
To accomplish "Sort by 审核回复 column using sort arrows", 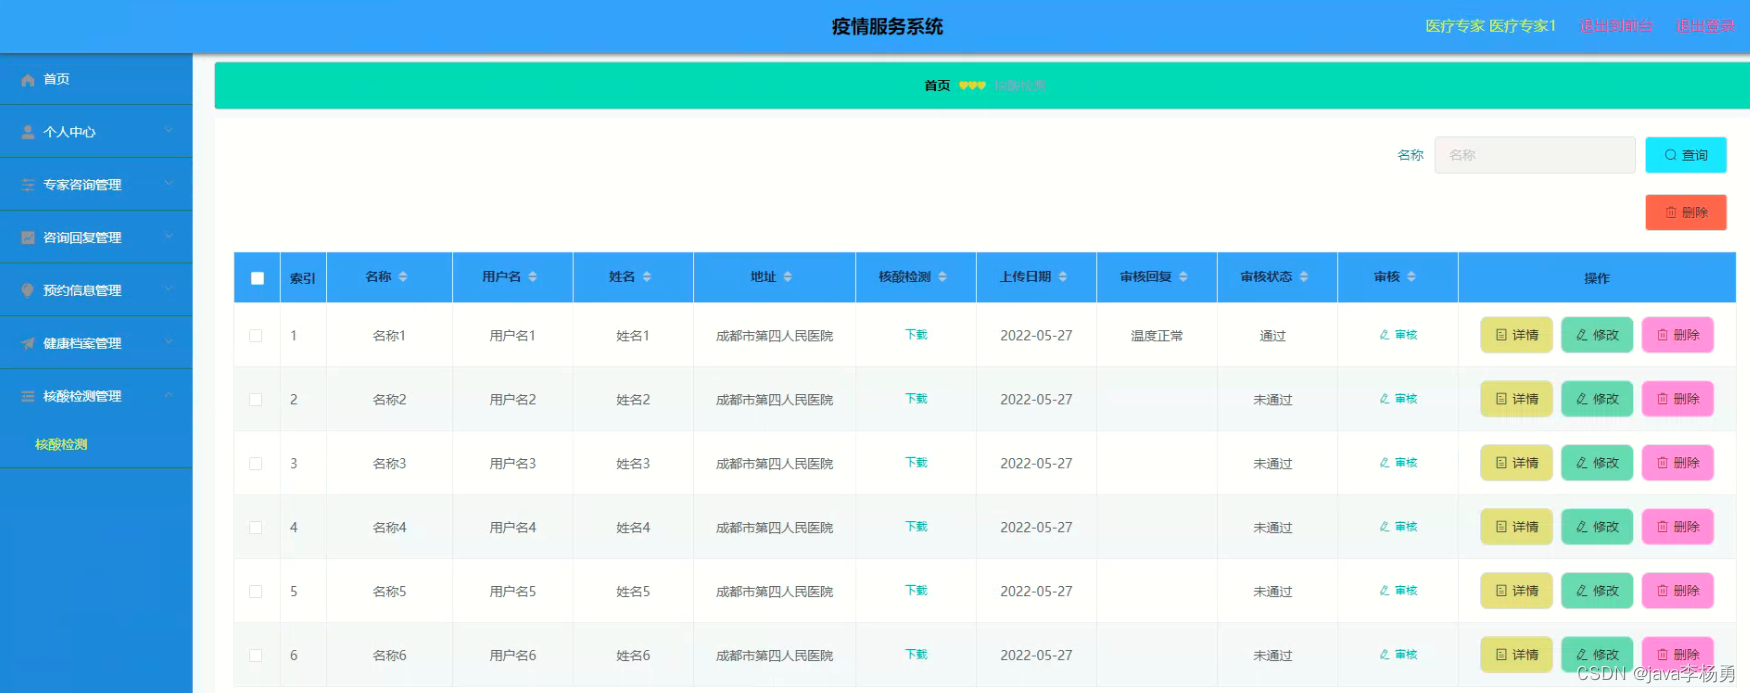I will tap(1184, 277).
